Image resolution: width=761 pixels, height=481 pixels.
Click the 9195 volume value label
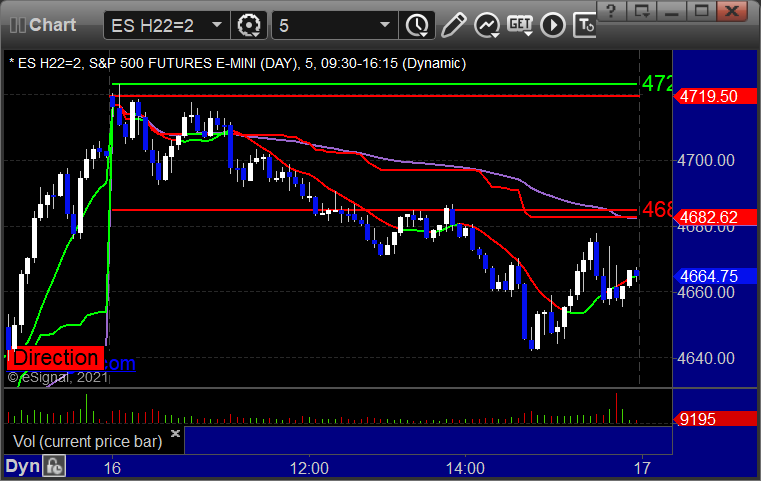pos(715,419)
